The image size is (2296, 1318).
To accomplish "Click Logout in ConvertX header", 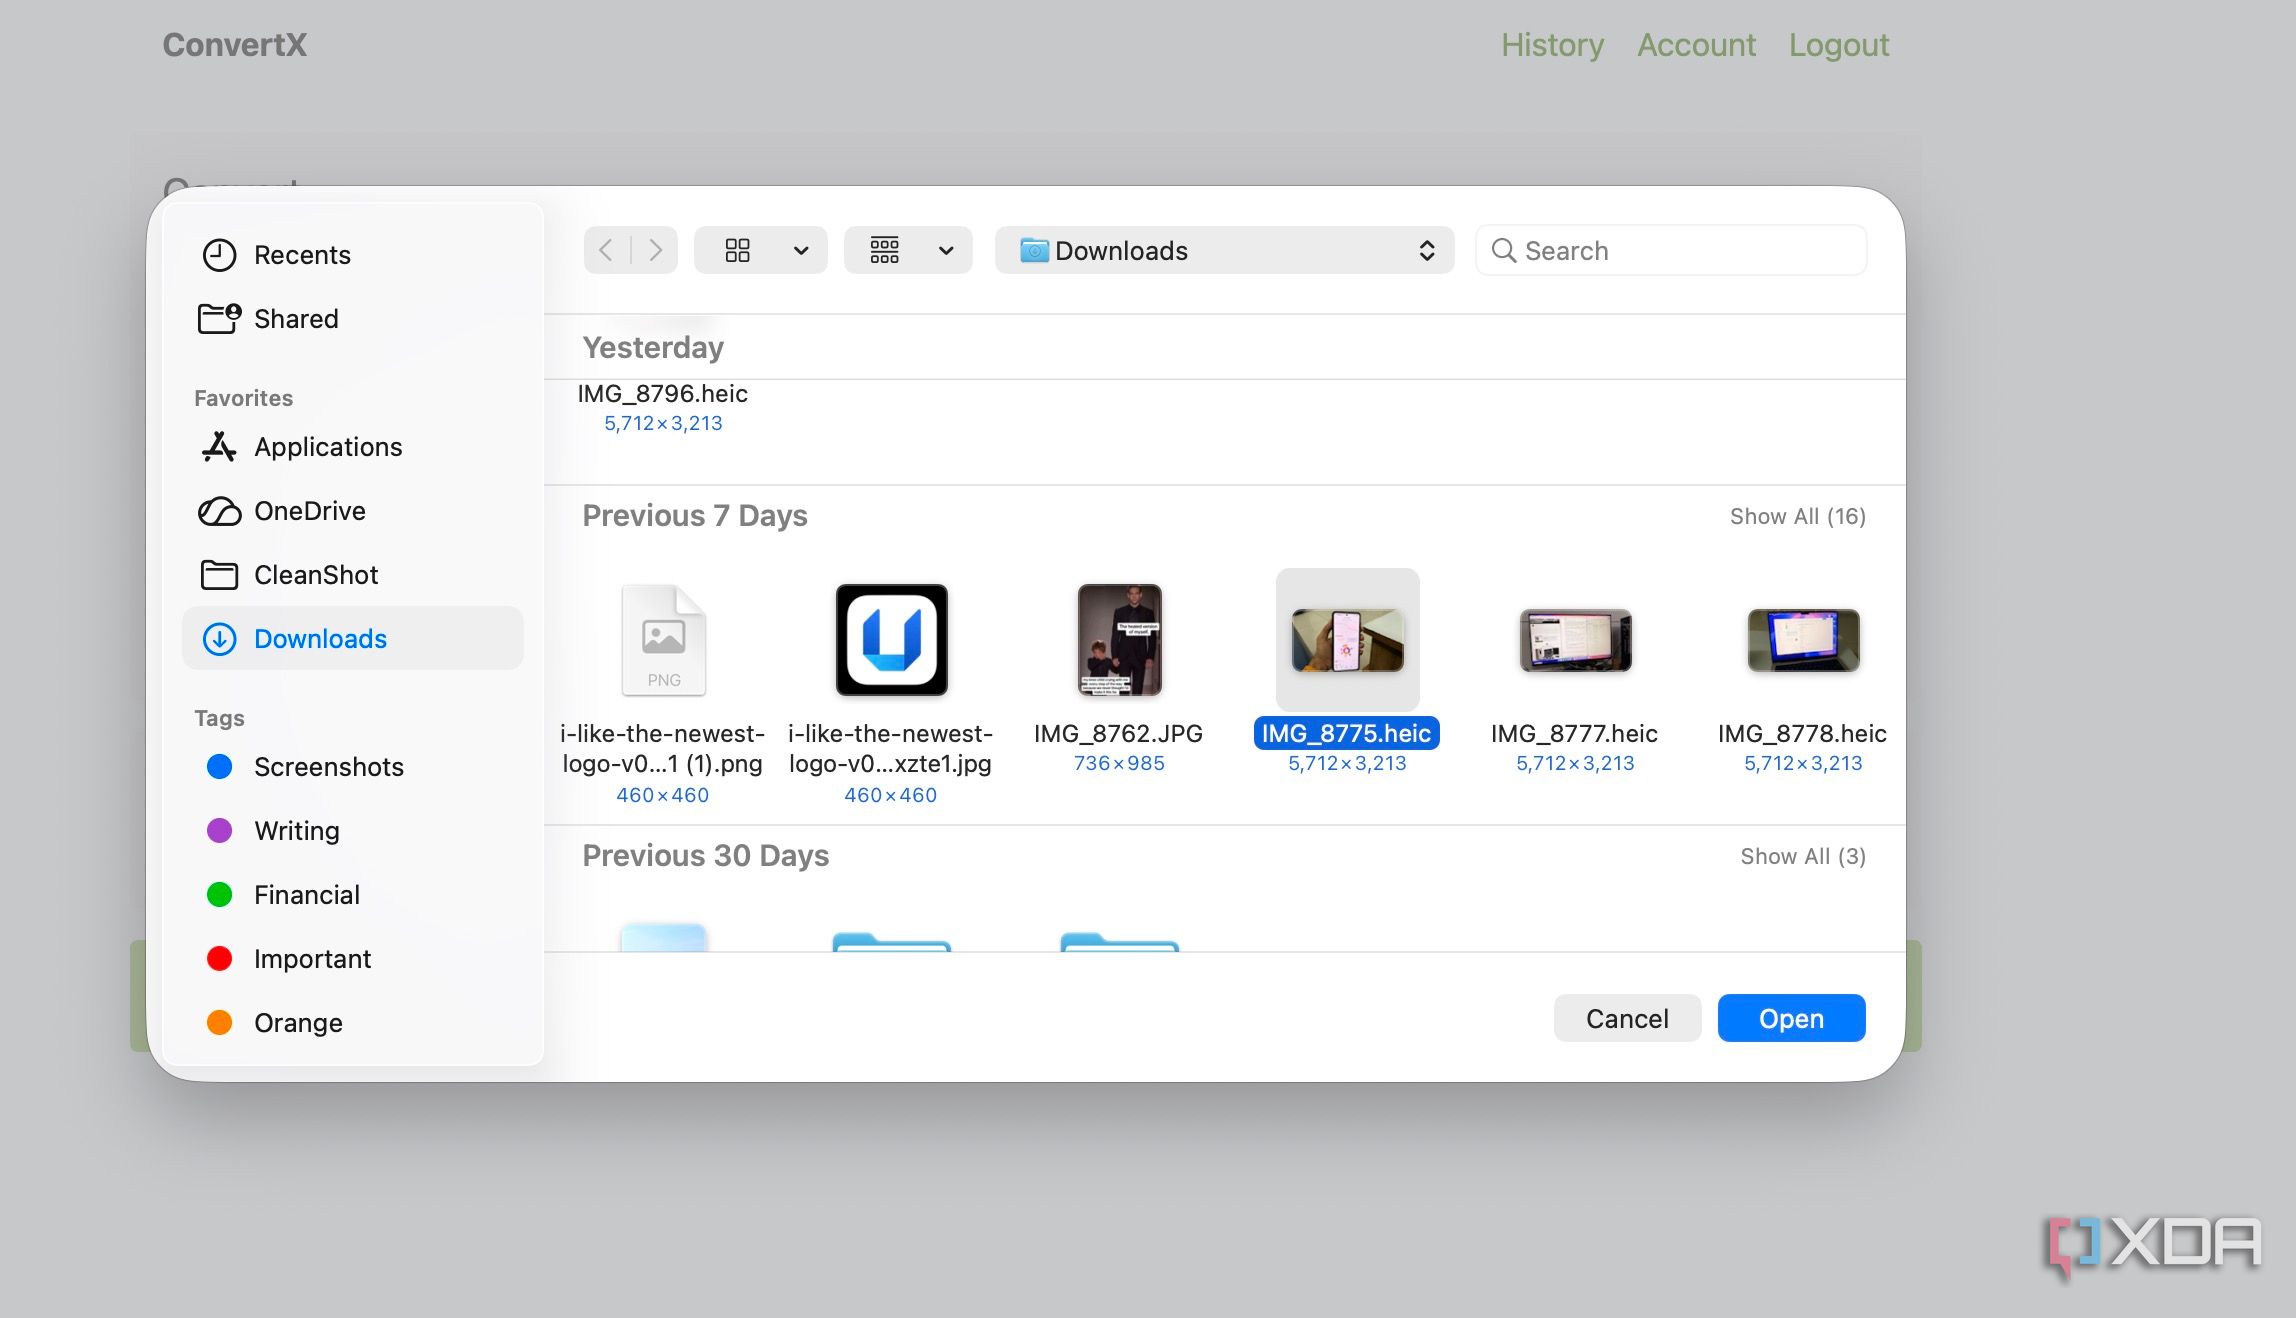I will pyautogui.click(x=1839, y=45).
